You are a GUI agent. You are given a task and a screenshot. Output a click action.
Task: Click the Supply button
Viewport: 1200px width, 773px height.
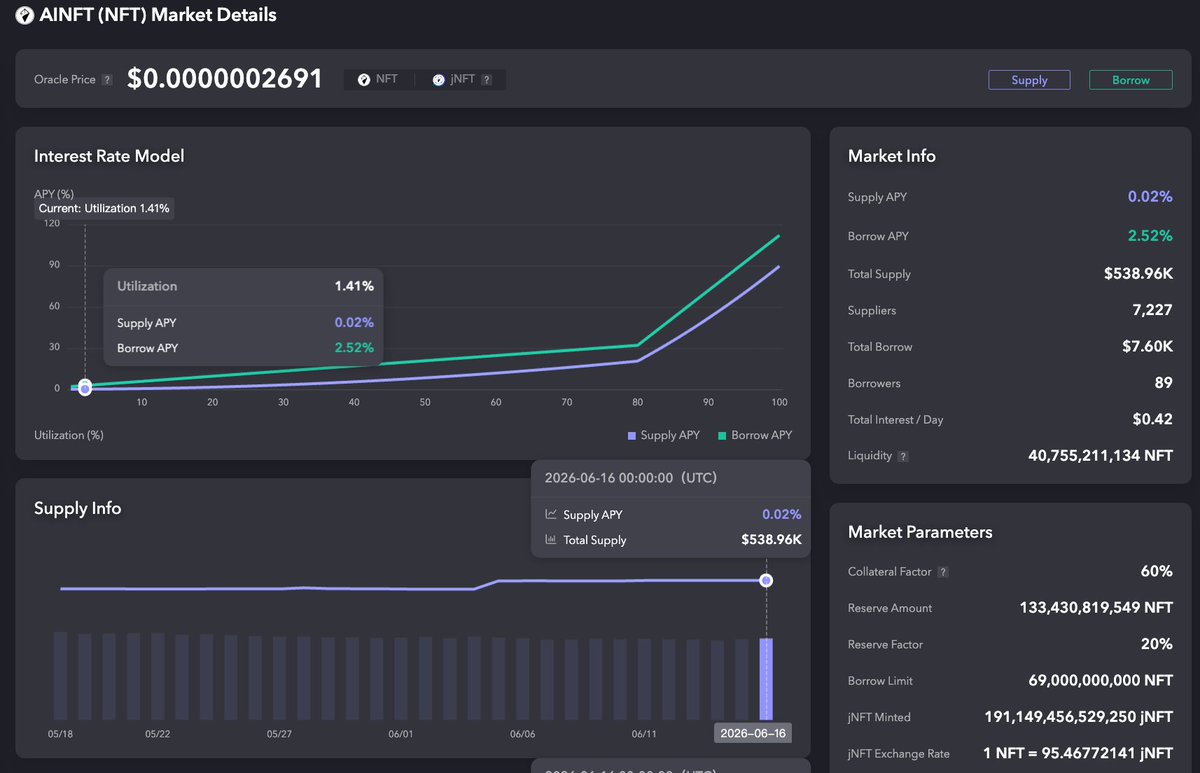click(1029, 80)
